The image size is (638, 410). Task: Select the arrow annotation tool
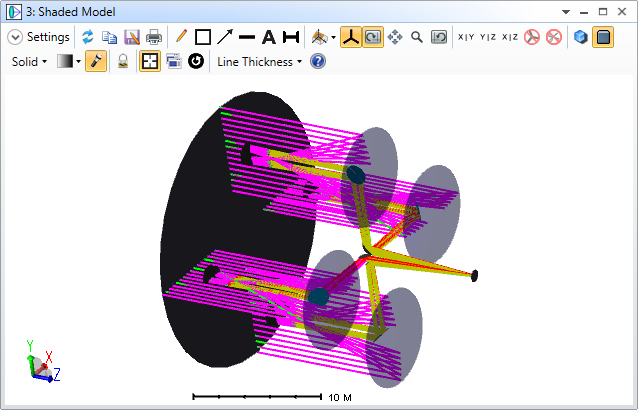click(x=225, y=37)
